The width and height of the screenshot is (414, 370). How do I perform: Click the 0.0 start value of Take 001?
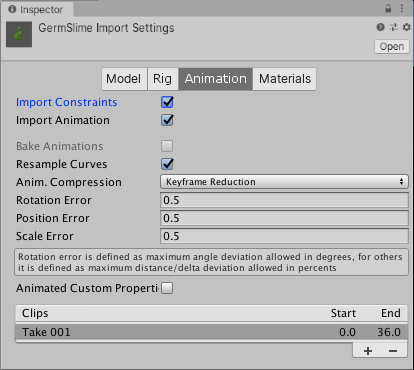[347, 332]
